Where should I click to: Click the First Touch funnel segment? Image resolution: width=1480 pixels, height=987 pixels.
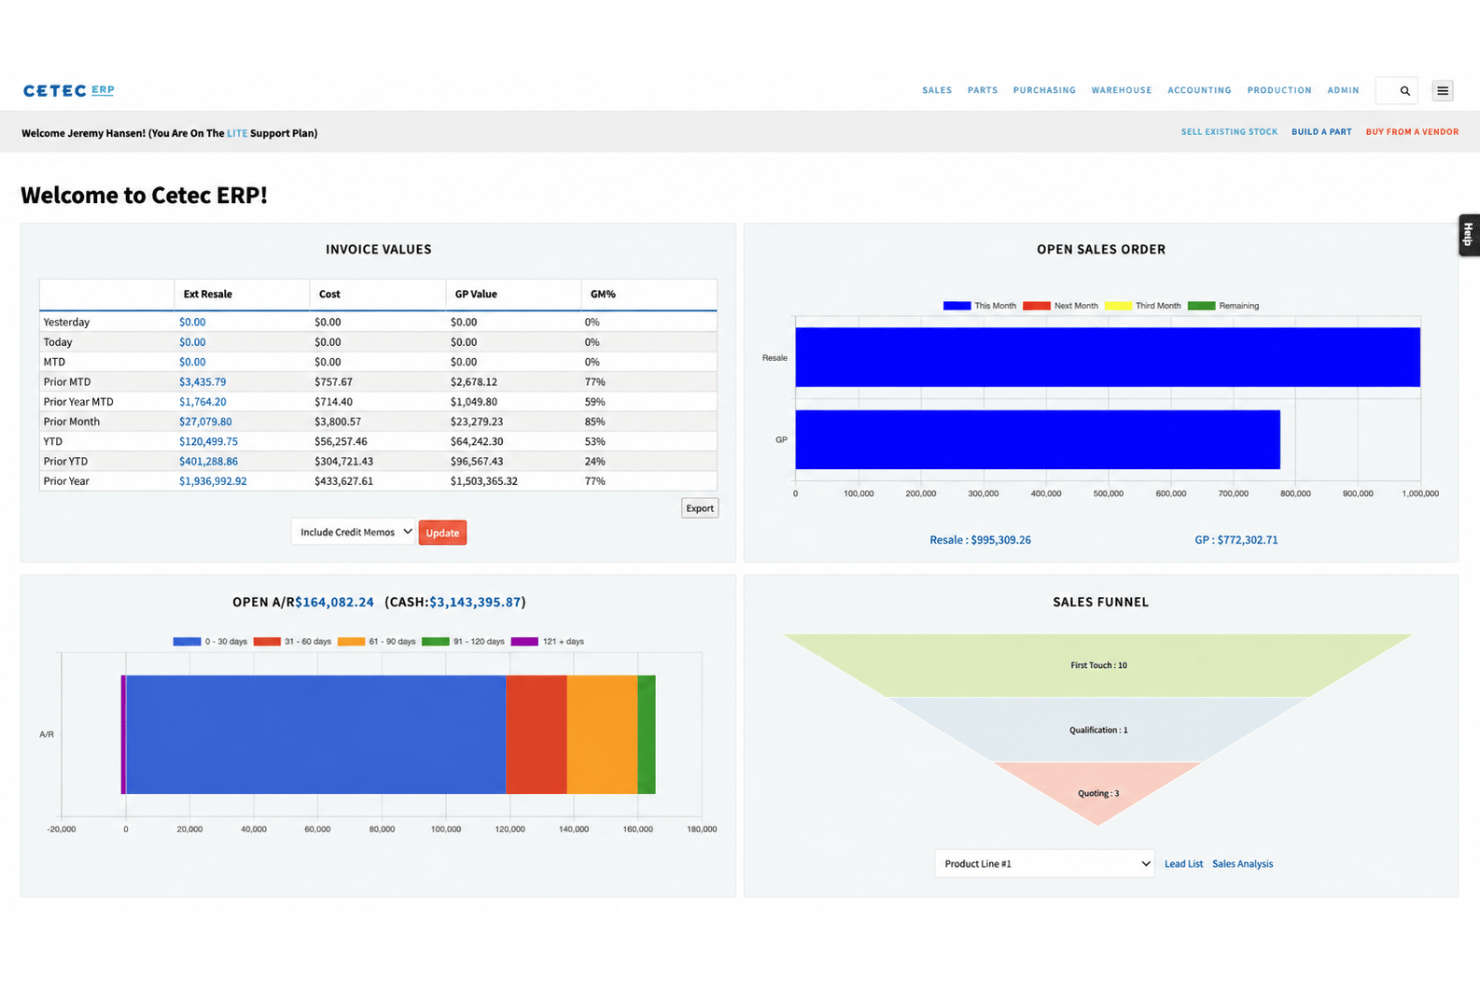coord(1098,665)
